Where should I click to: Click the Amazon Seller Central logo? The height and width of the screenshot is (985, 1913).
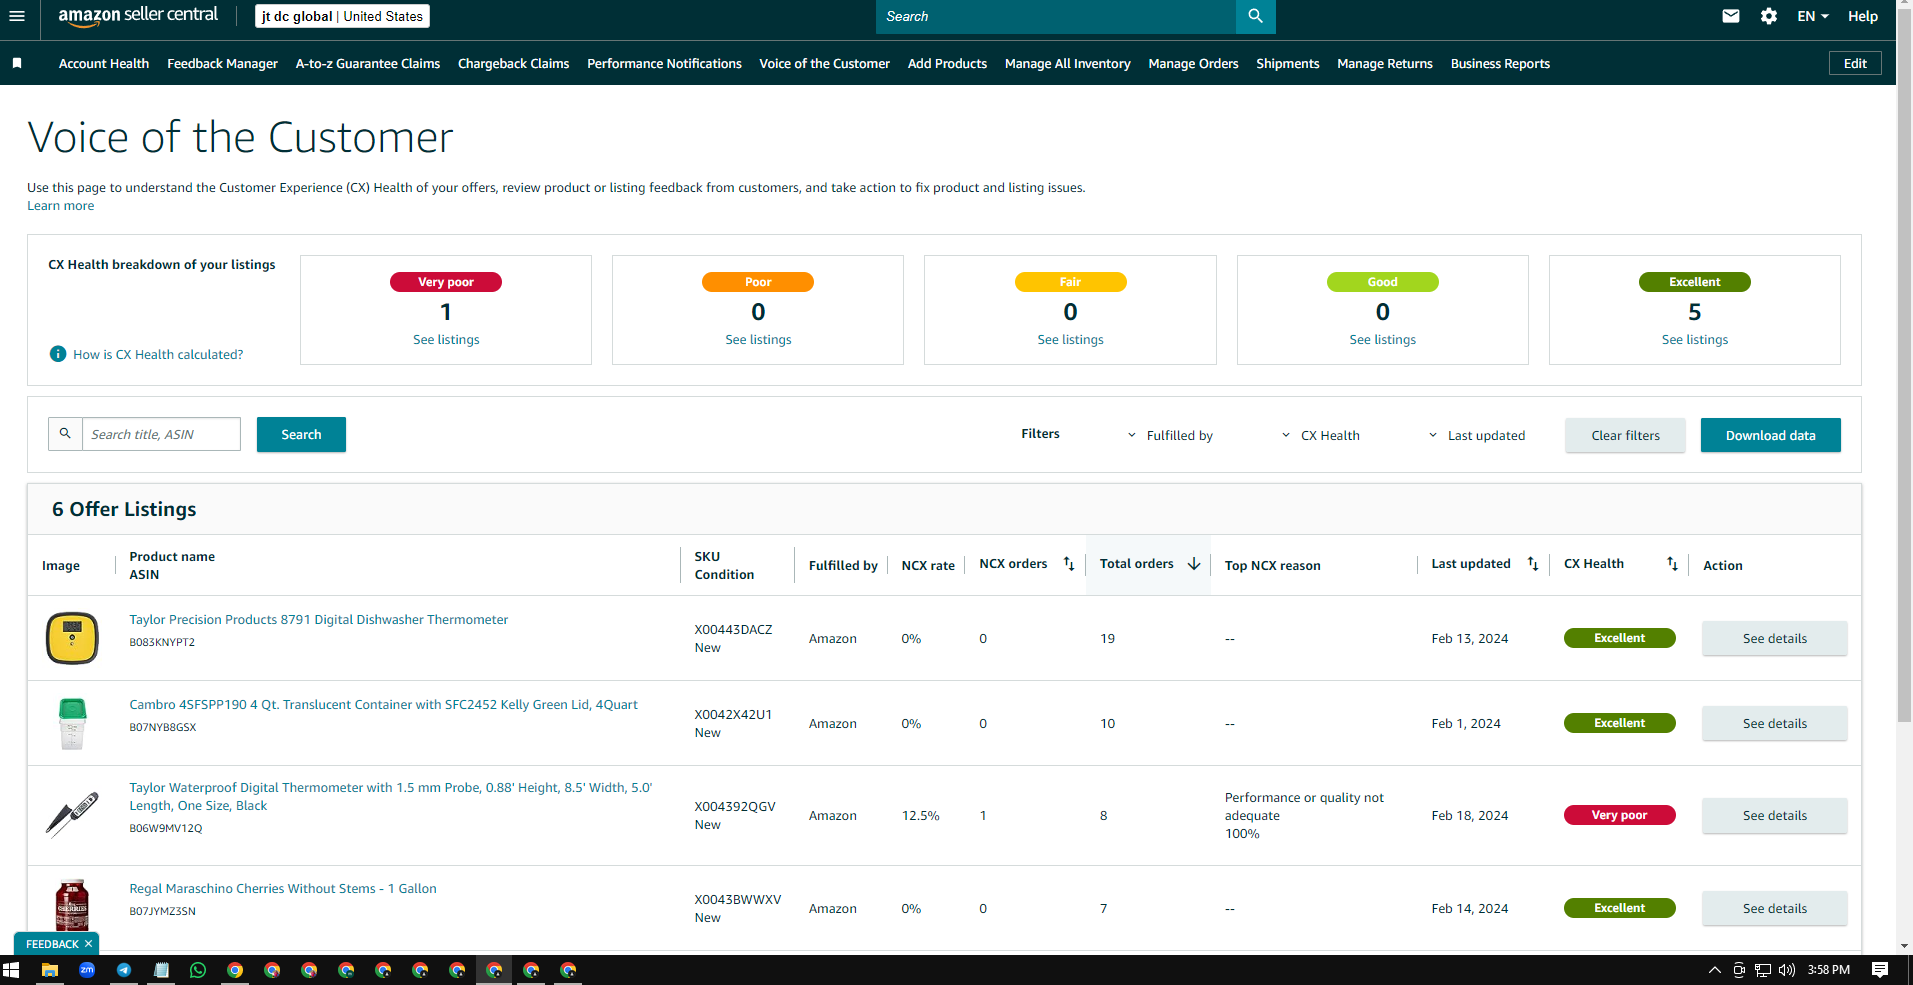[x=138, y=16]
